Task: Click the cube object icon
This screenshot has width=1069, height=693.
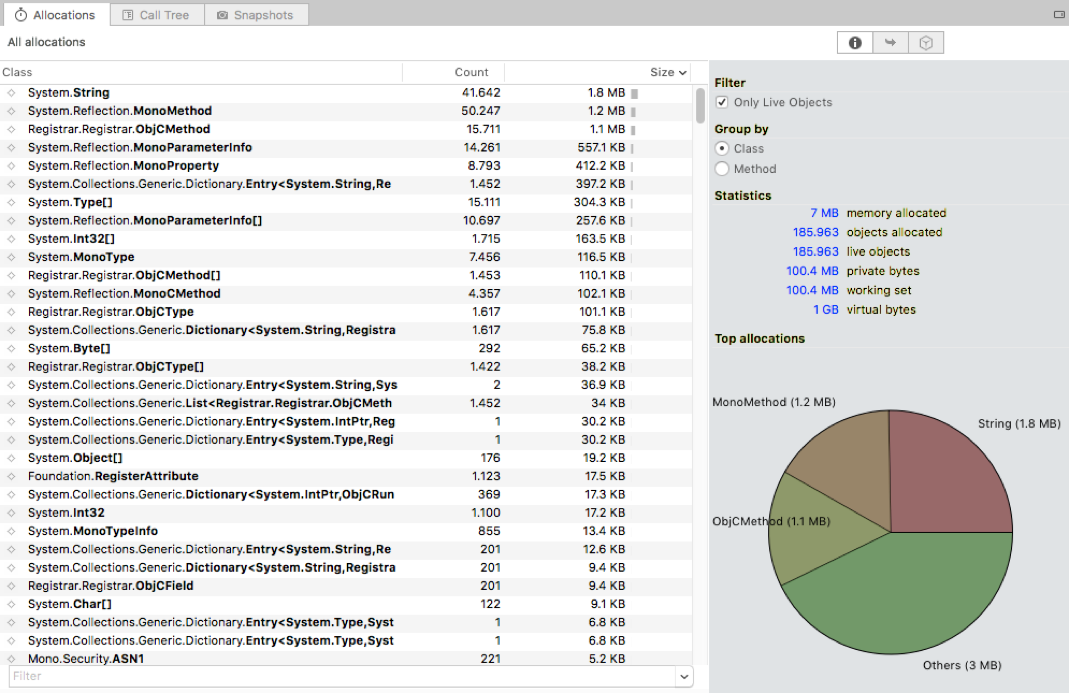Action: click(x=926, y=43)
